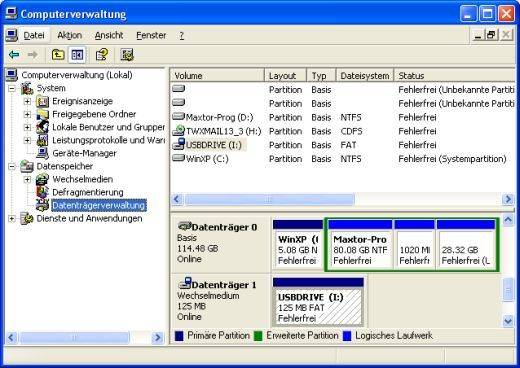Open the help toolbar icon
520x368 pixels.
pos(102,55)
